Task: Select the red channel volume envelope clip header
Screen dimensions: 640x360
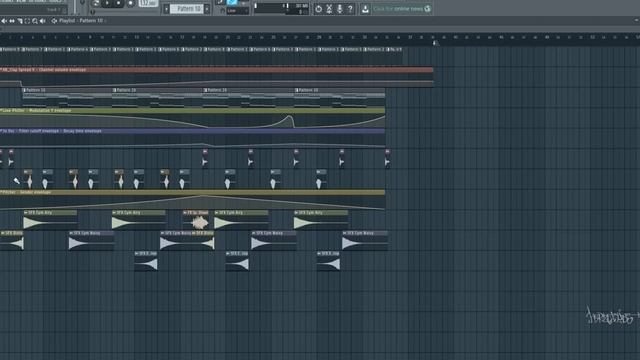Action: (x=216, y=70)
